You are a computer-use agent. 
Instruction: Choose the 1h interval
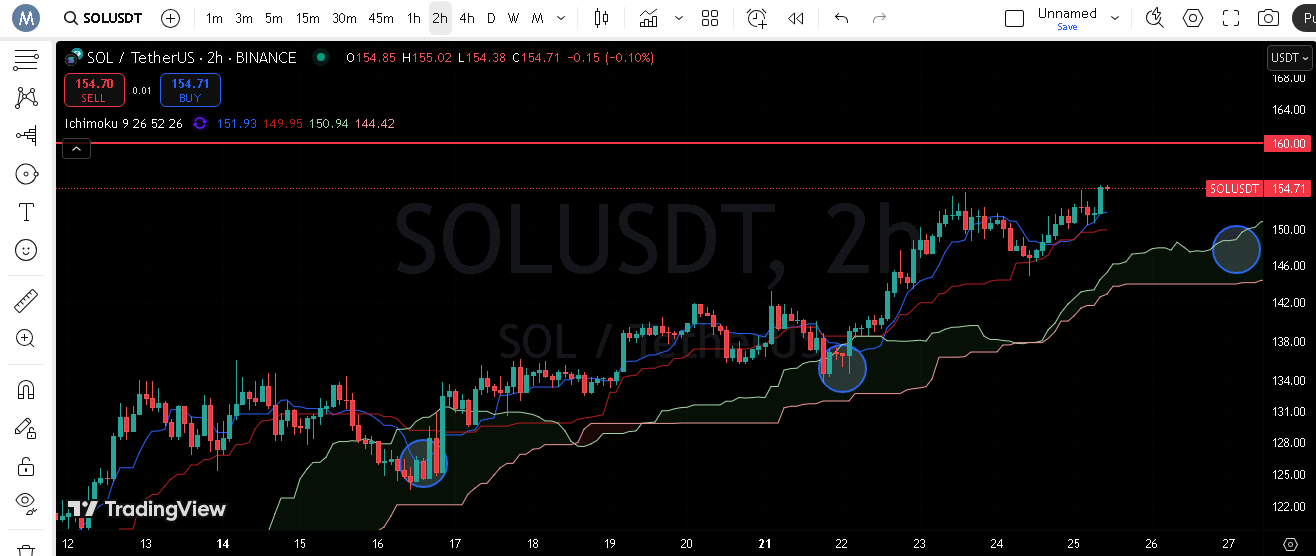(414, 18)
